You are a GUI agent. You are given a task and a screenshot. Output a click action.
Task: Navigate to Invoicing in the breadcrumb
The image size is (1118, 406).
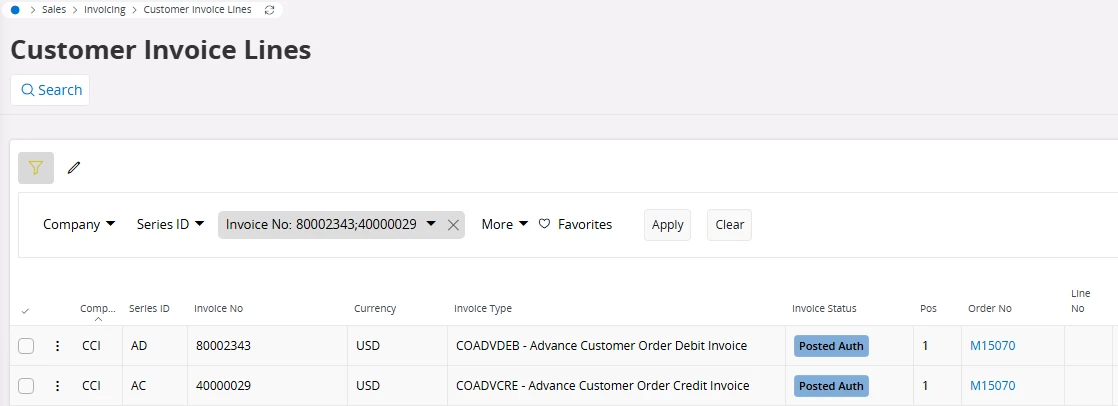(105, 10)
